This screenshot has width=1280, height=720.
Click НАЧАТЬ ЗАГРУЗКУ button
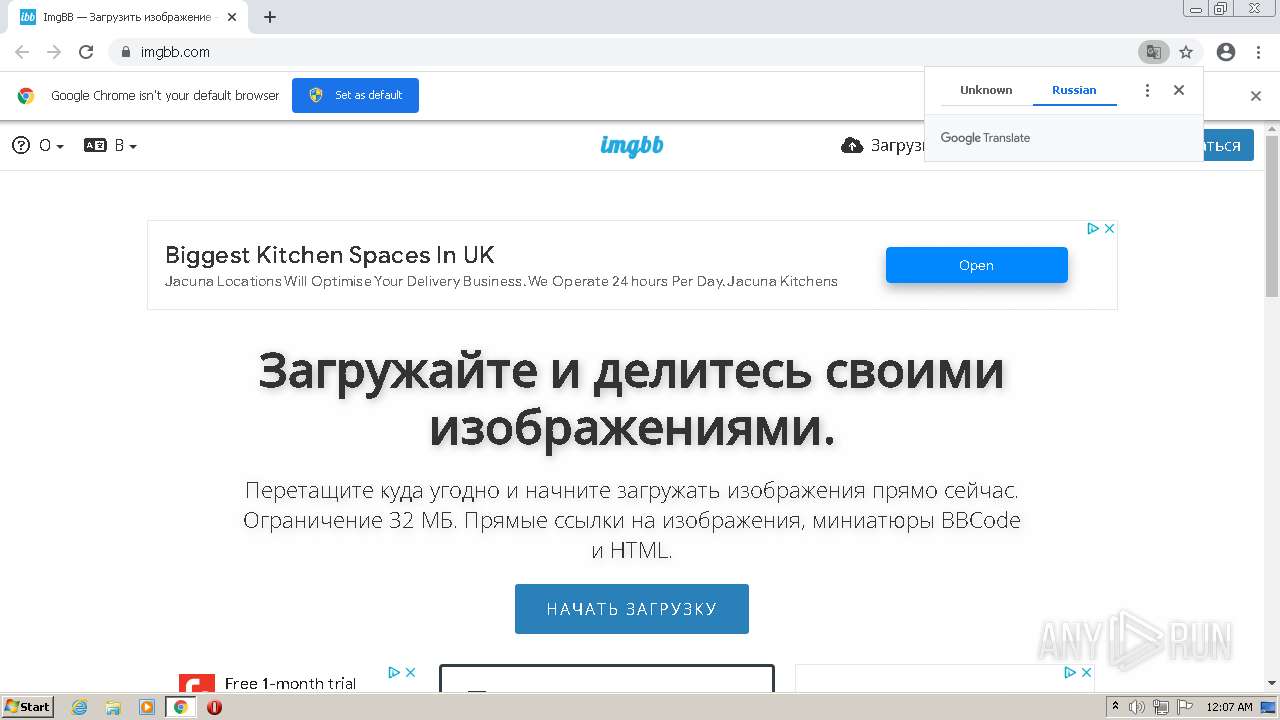632,609
